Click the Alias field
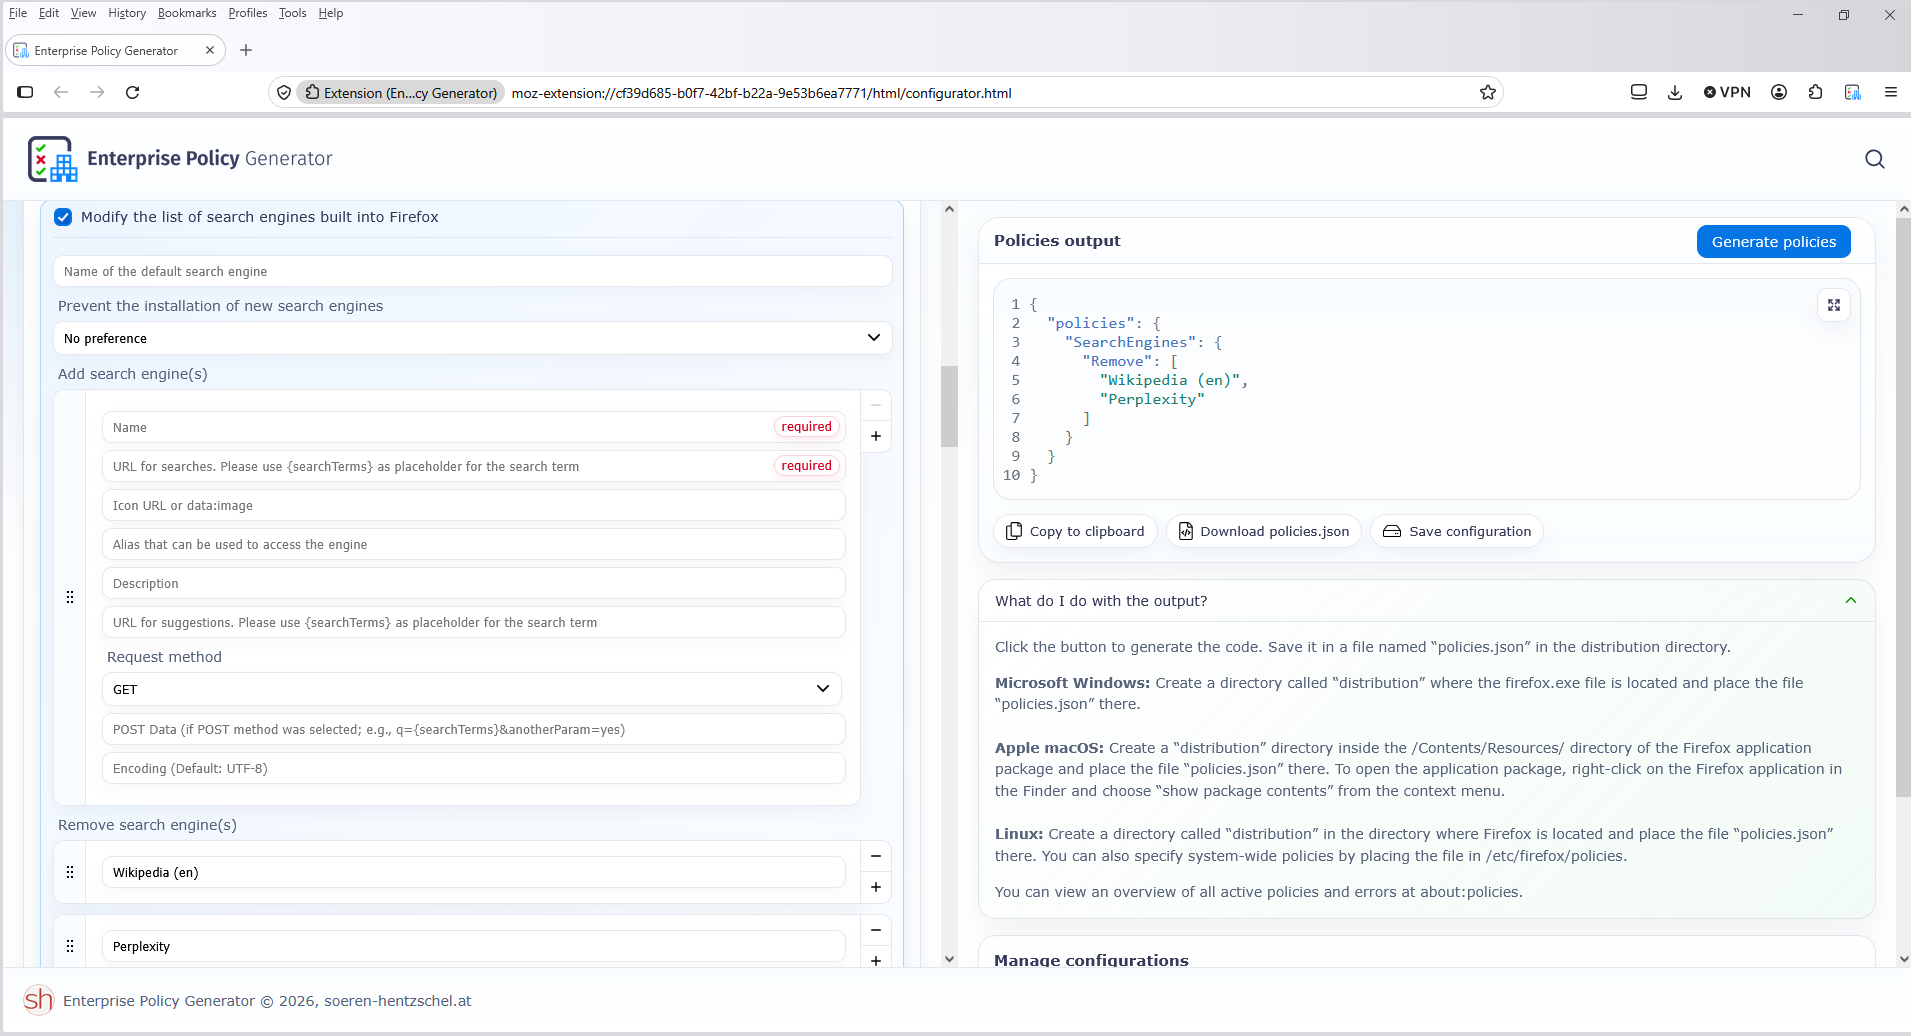The height and width of the screenshot is (1036, 1911). tap(473, 544)
